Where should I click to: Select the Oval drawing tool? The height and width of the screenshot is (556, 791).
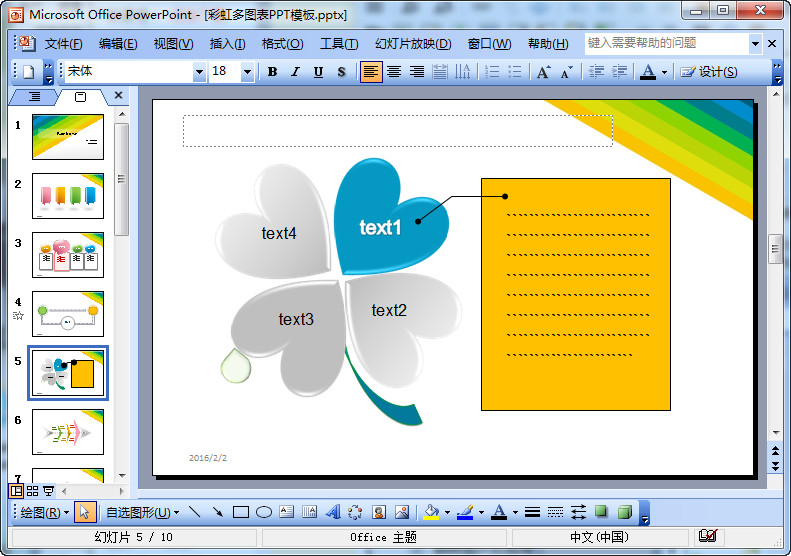point(264,512)
